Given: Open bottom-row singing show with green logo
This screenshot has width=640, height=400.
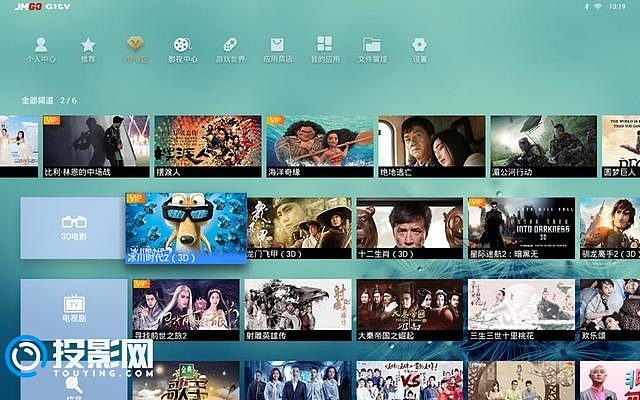Looking at the screenshot, I should click(186, 380).
